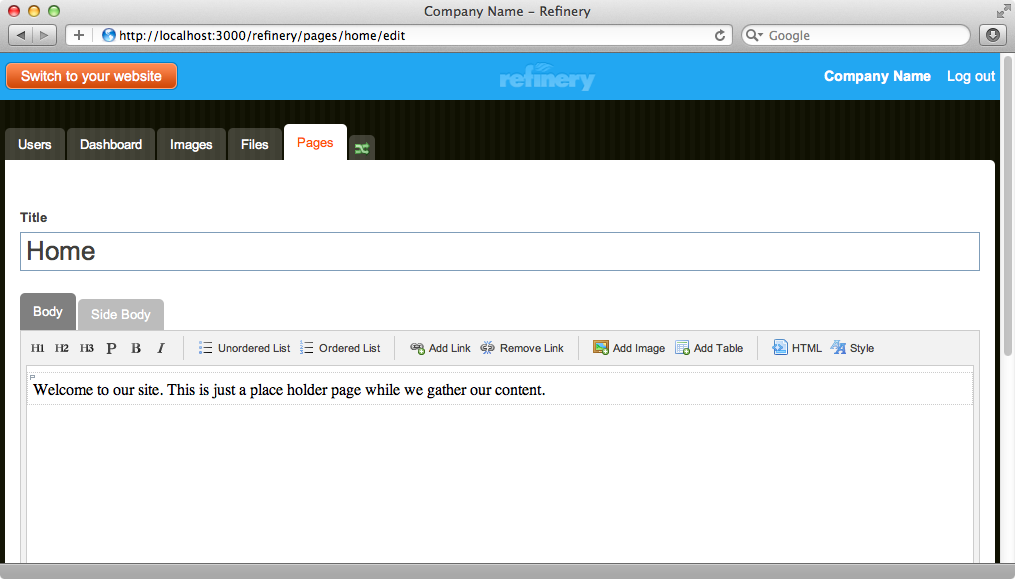Click Add Link in editor toolbar

pos(440,348)
